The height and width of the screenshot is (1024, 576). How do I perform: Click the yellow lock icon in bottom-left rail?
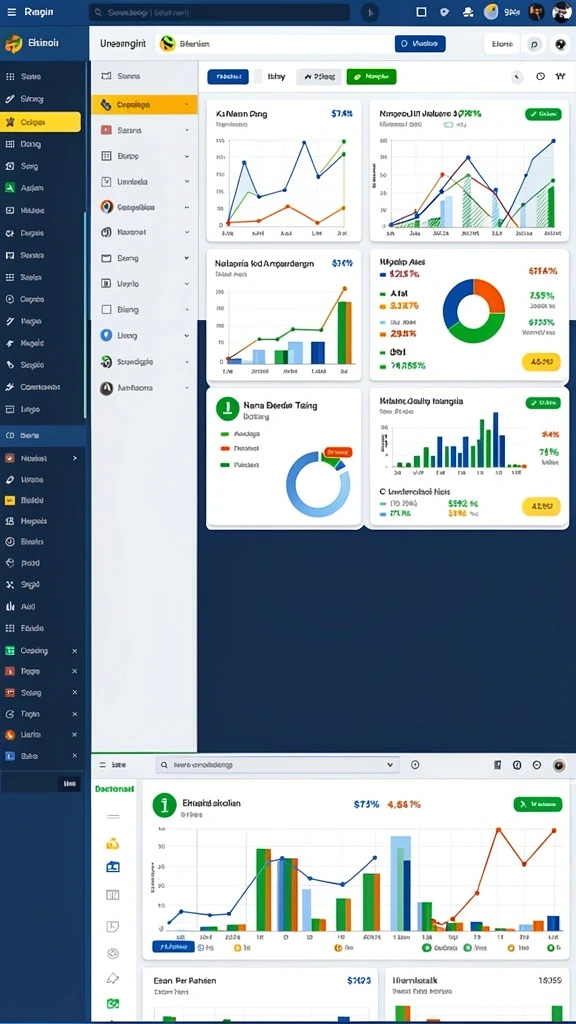point(112,844)
